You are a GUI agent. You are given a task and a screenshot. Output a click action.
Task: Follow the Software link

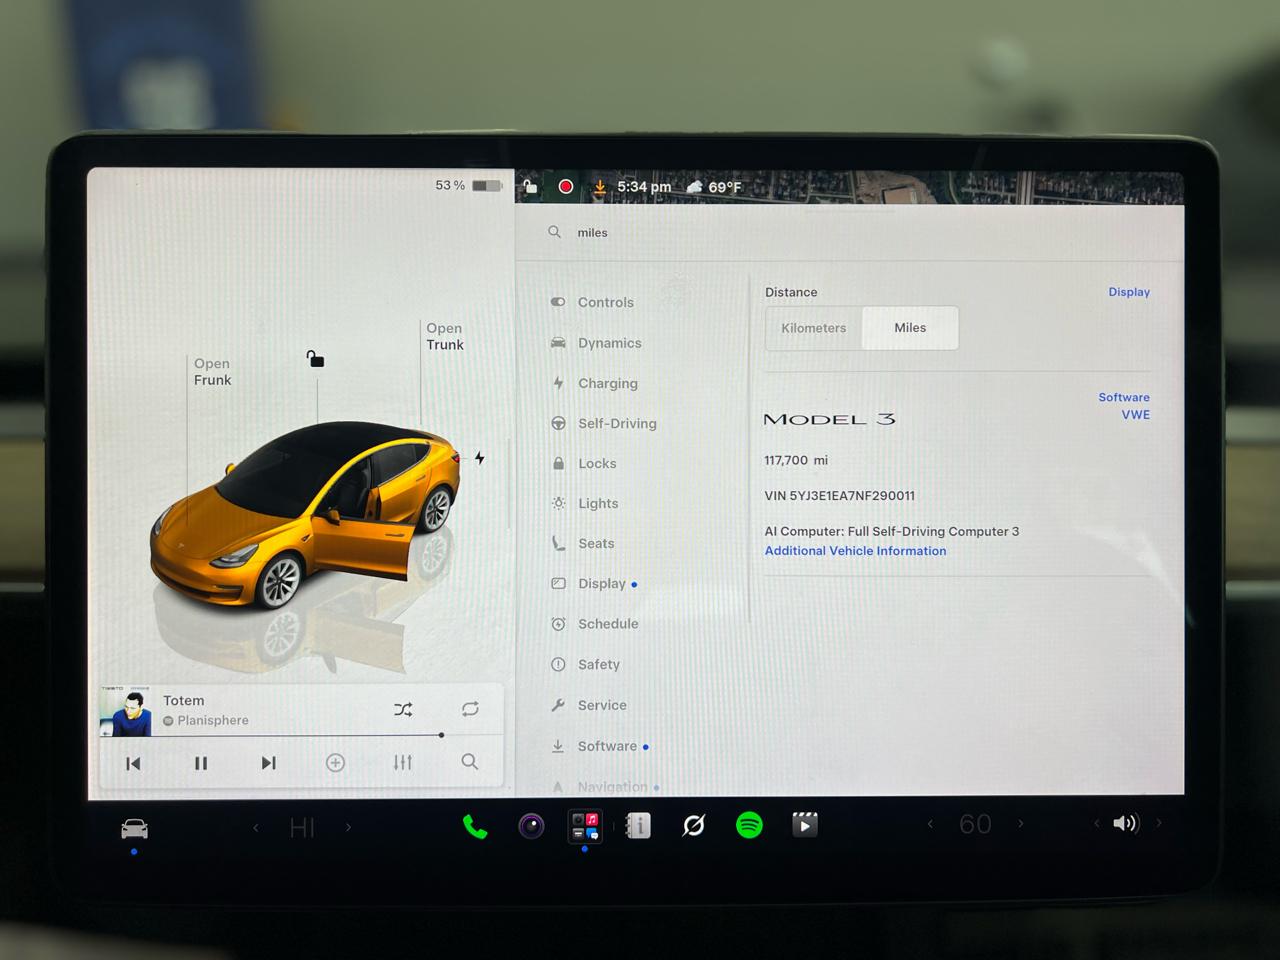click(x=1124, y=397)
